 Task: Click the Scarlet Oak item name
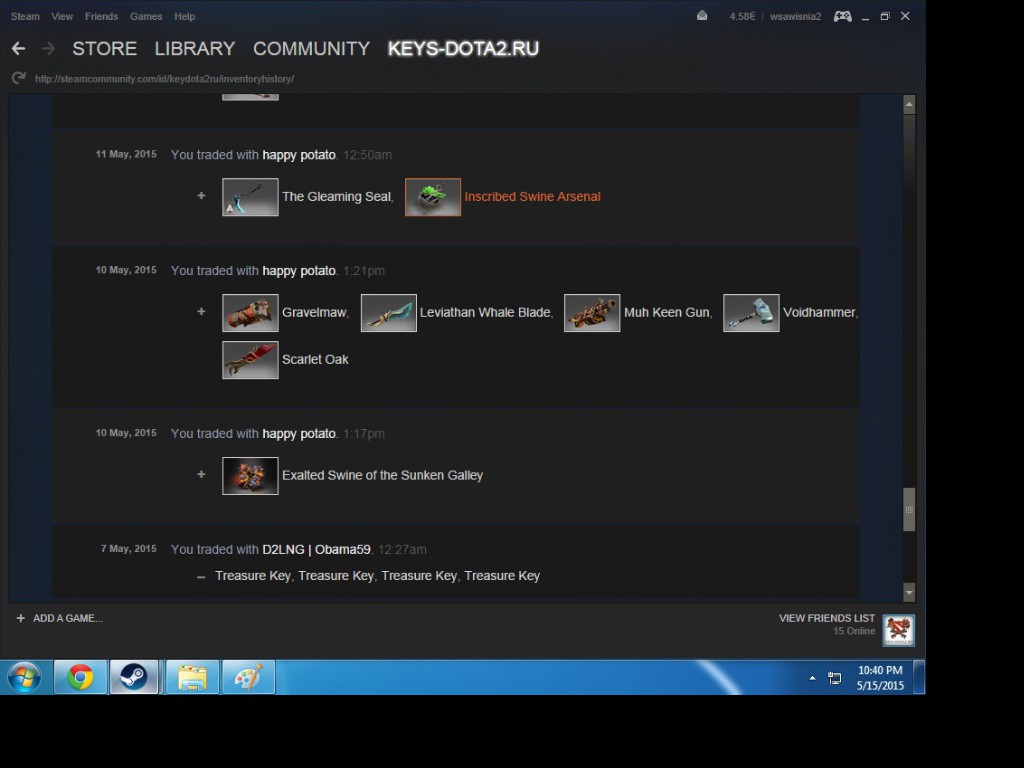(315, 359)
